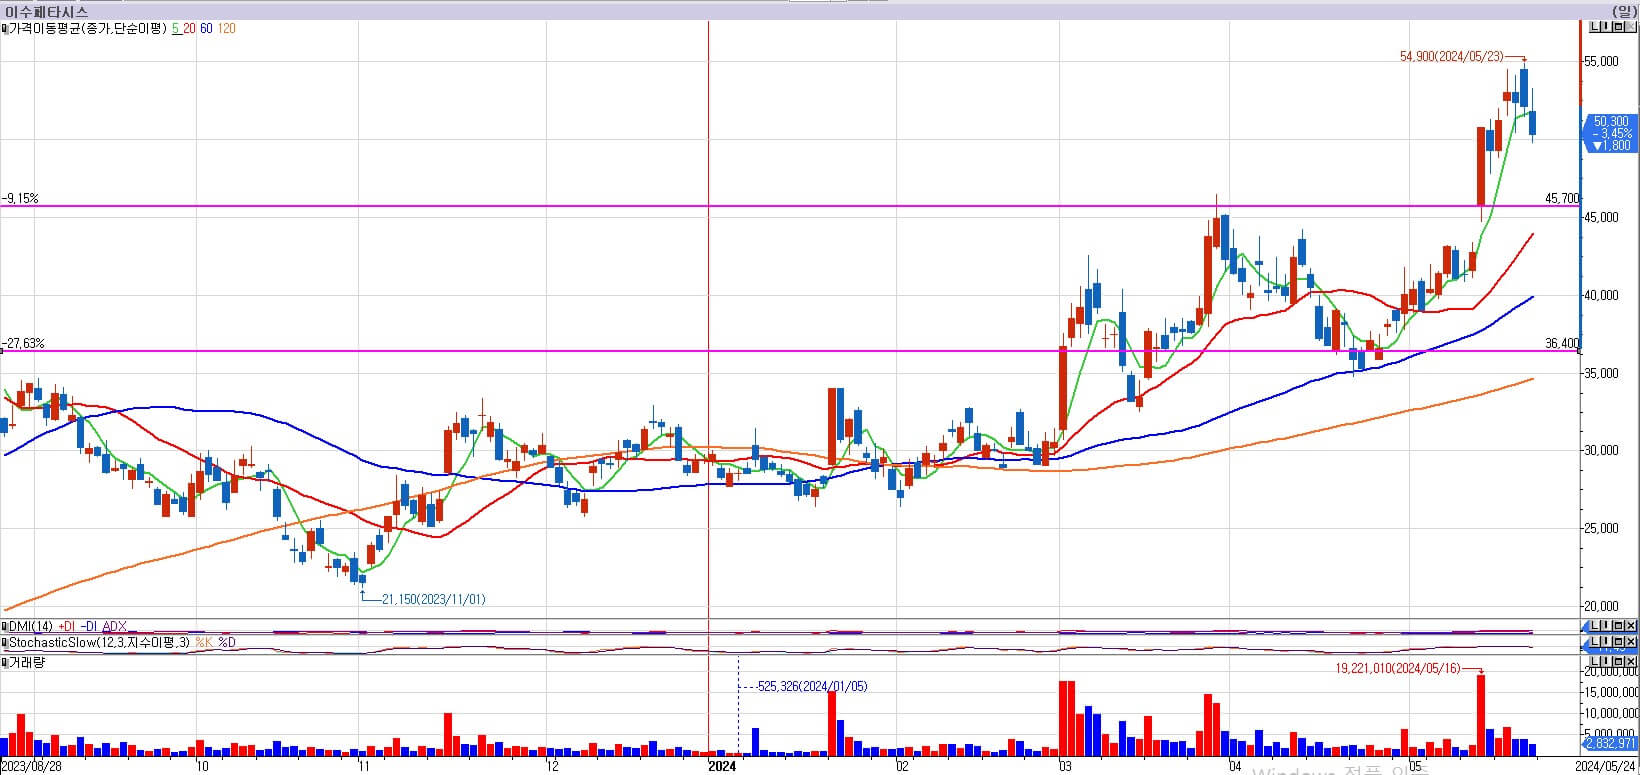Click the ADX legend label
Screen dimensions: 1640x775
[x=114, y=627]
